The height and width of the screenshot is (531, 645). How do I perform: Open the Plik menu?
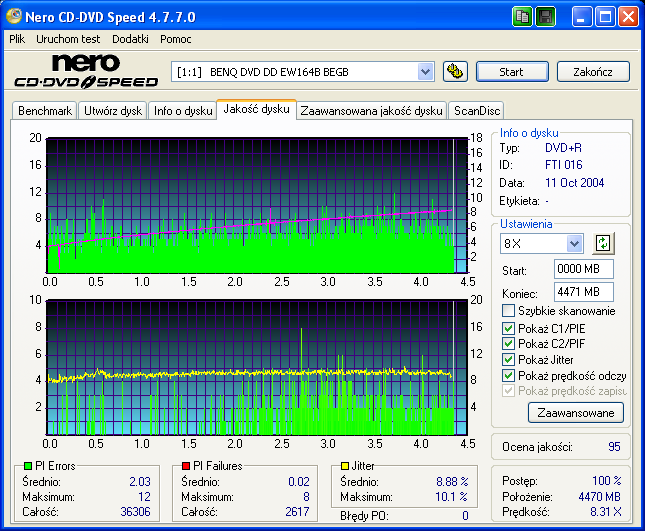point(17,39)
